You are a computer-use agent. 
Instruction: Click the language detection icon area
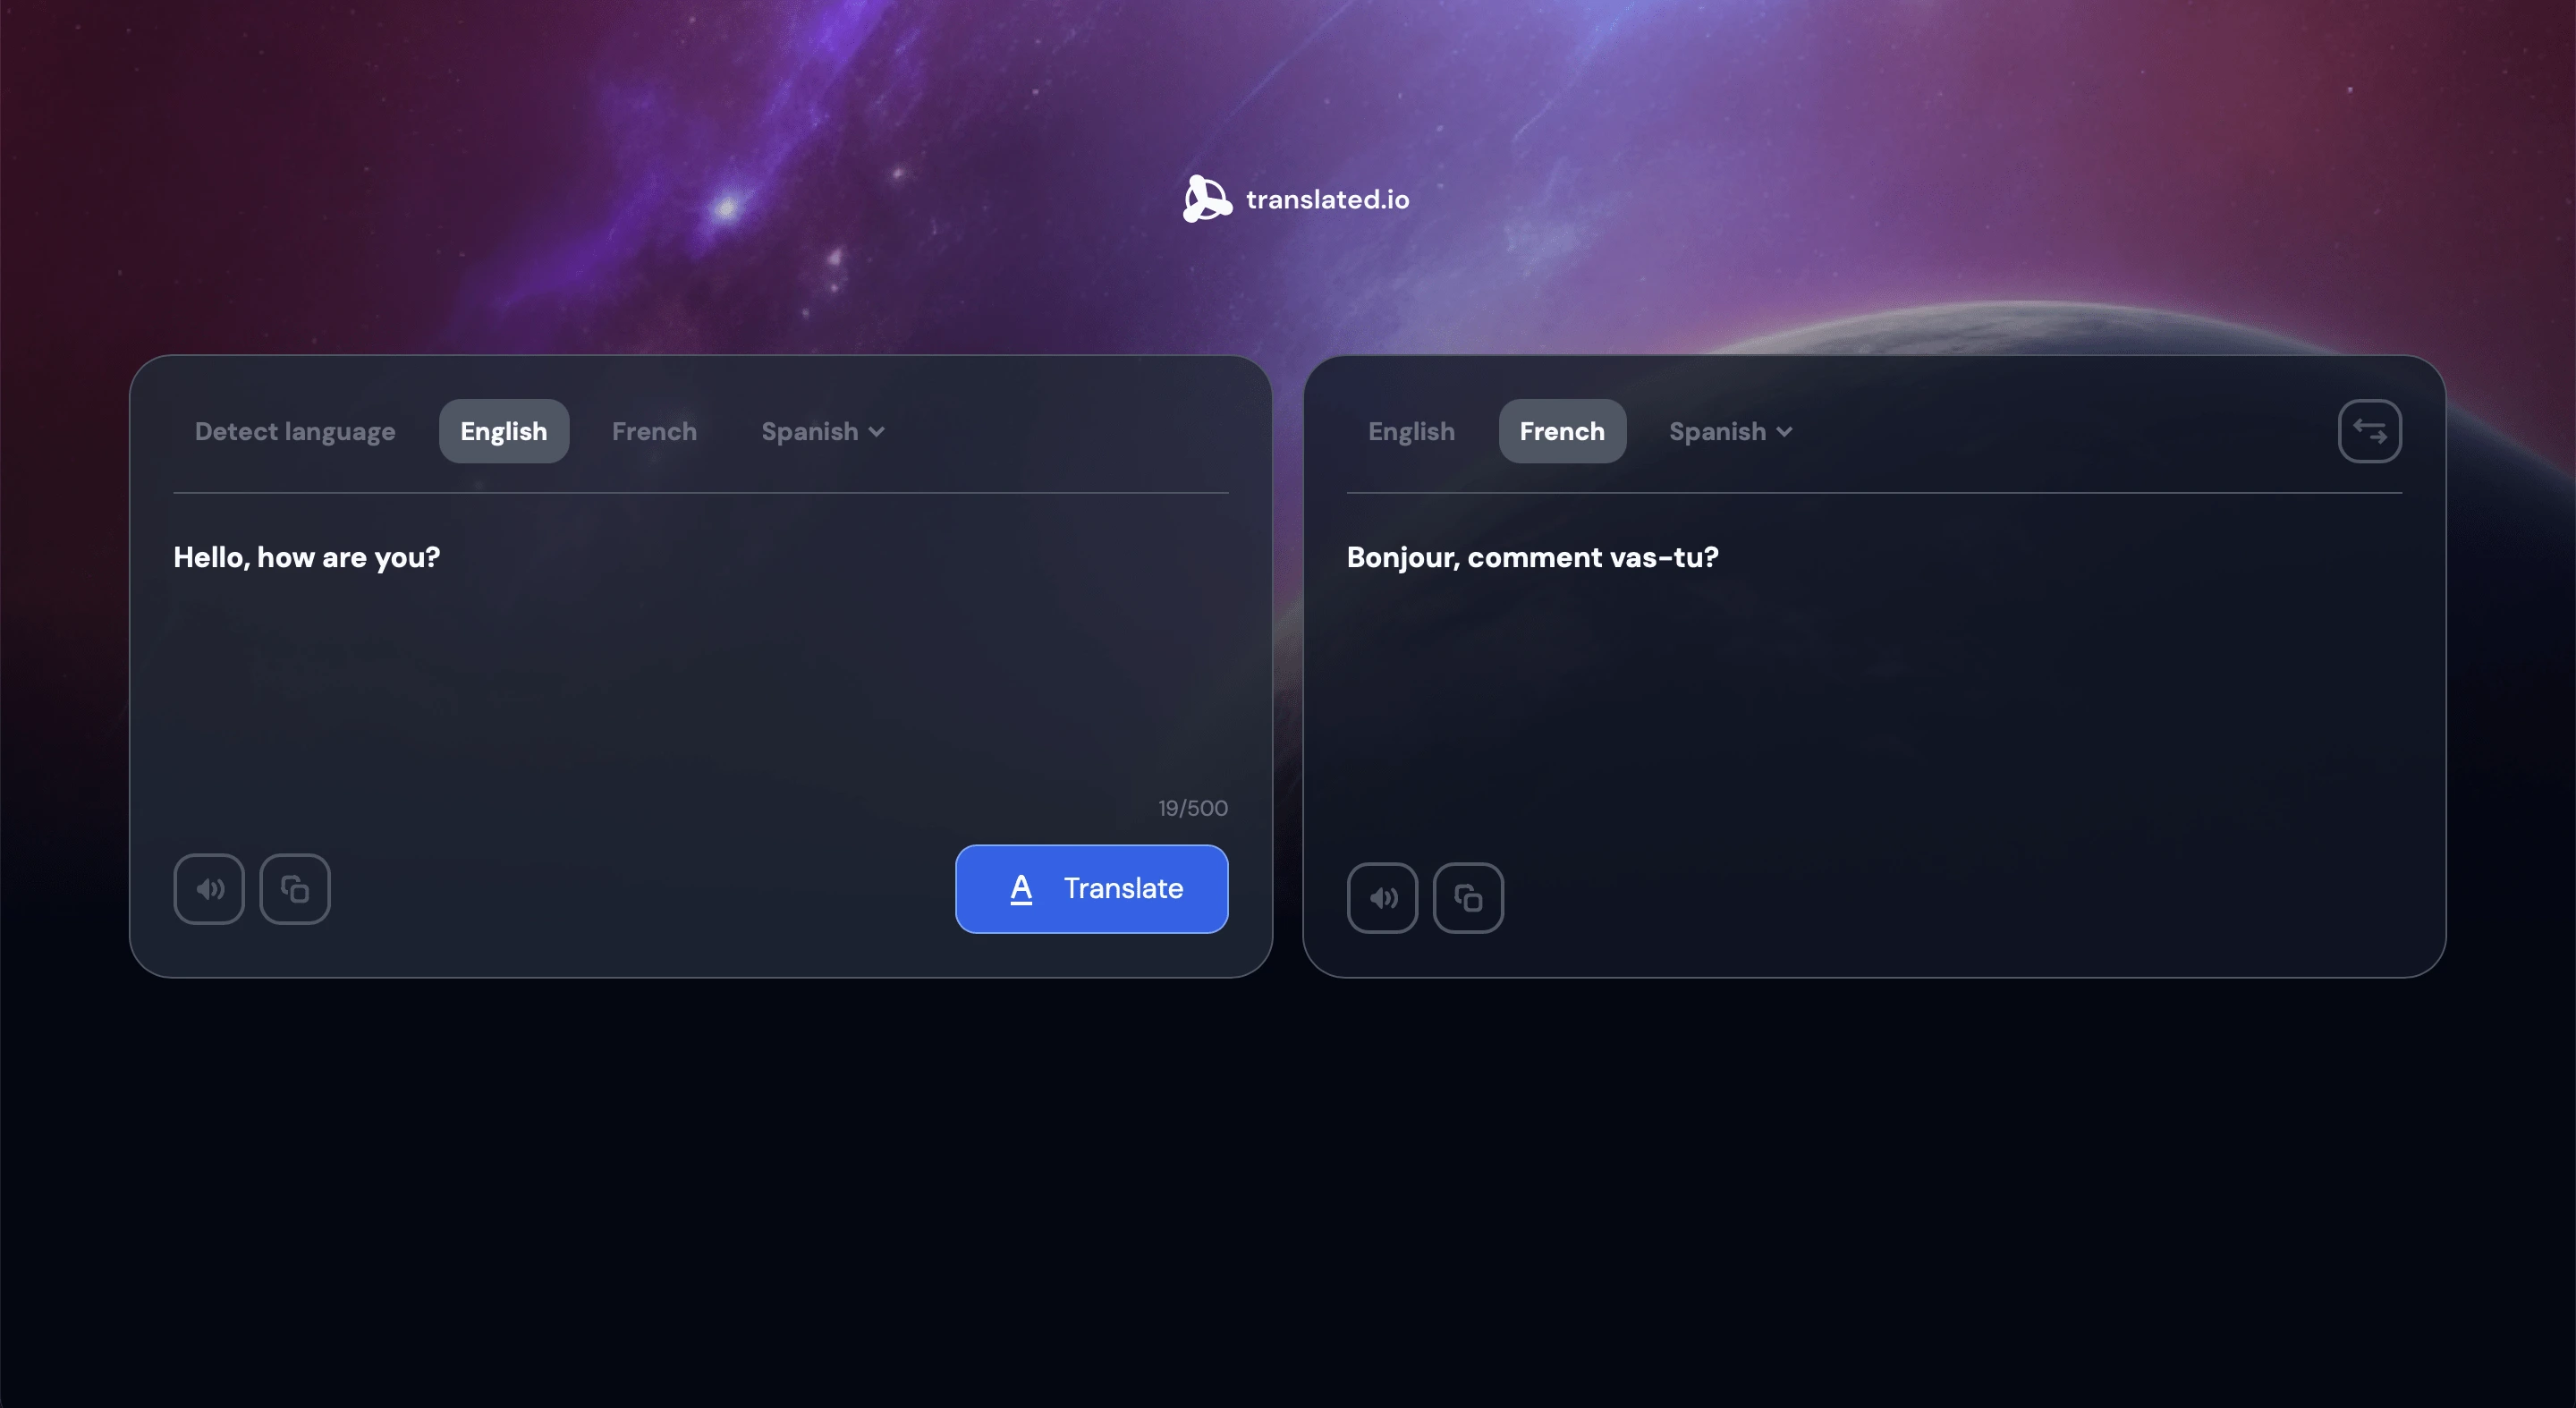pyautogui.click(x=294, y=430)
